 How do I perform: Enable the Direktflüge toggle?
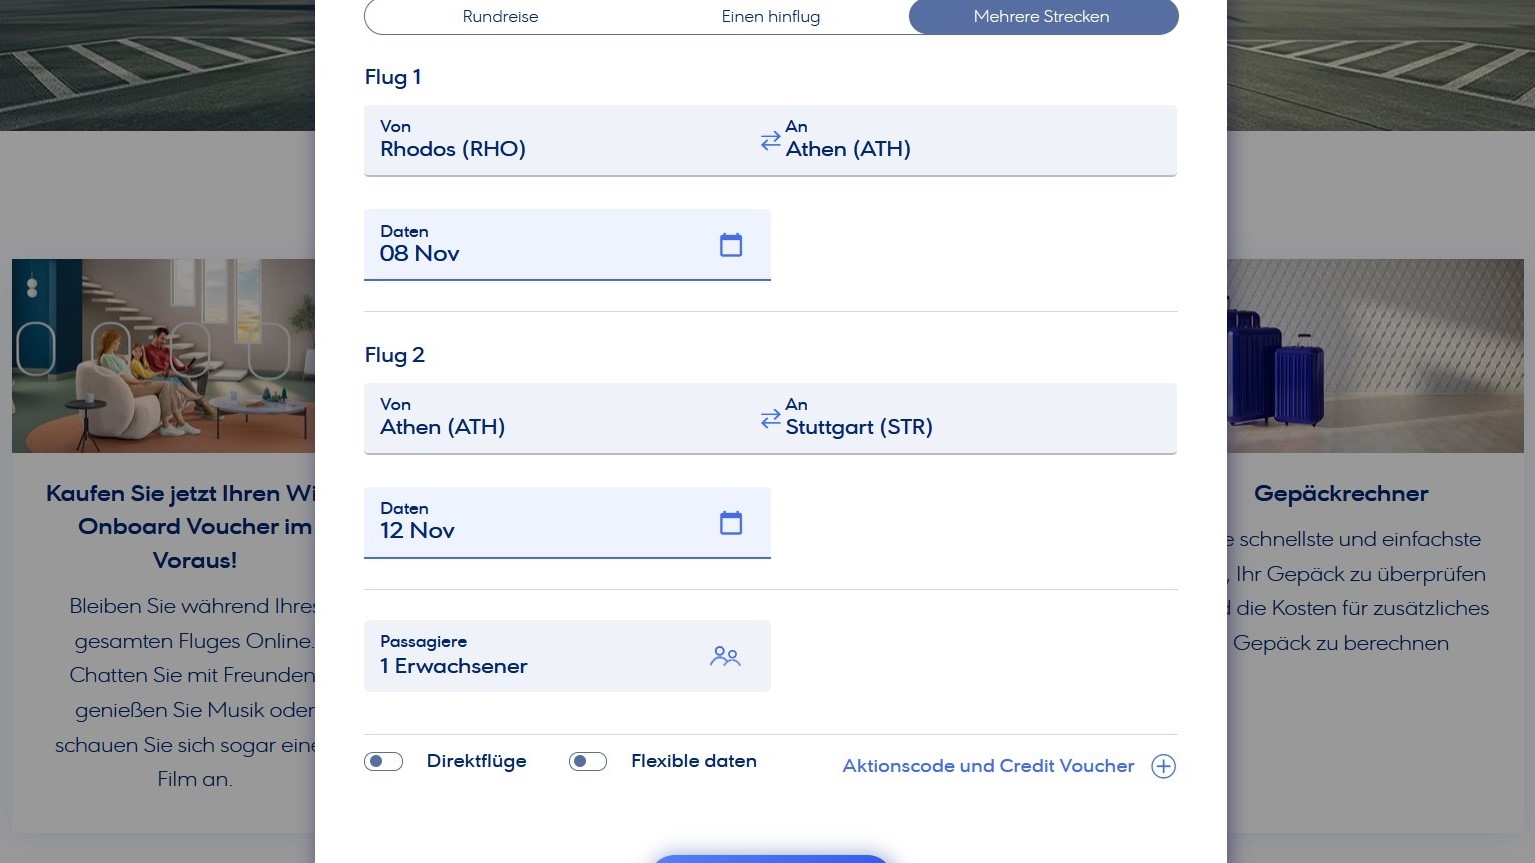pos(383,762)
